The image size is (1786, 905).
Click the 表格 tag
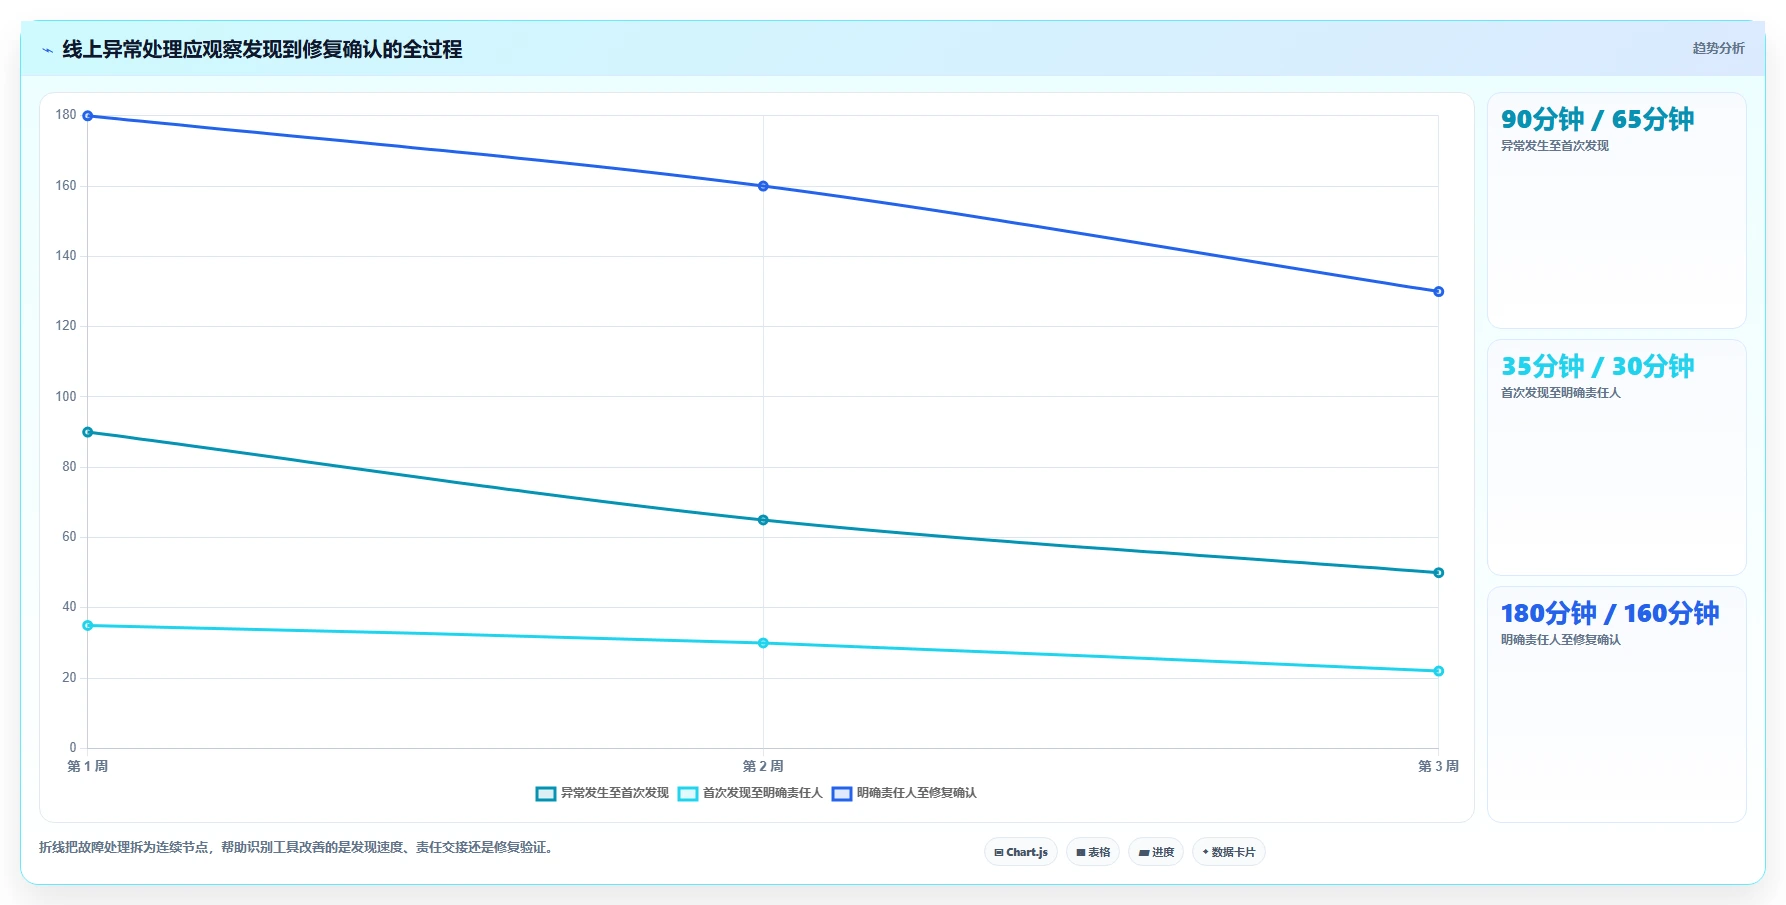pos(1093,852)
